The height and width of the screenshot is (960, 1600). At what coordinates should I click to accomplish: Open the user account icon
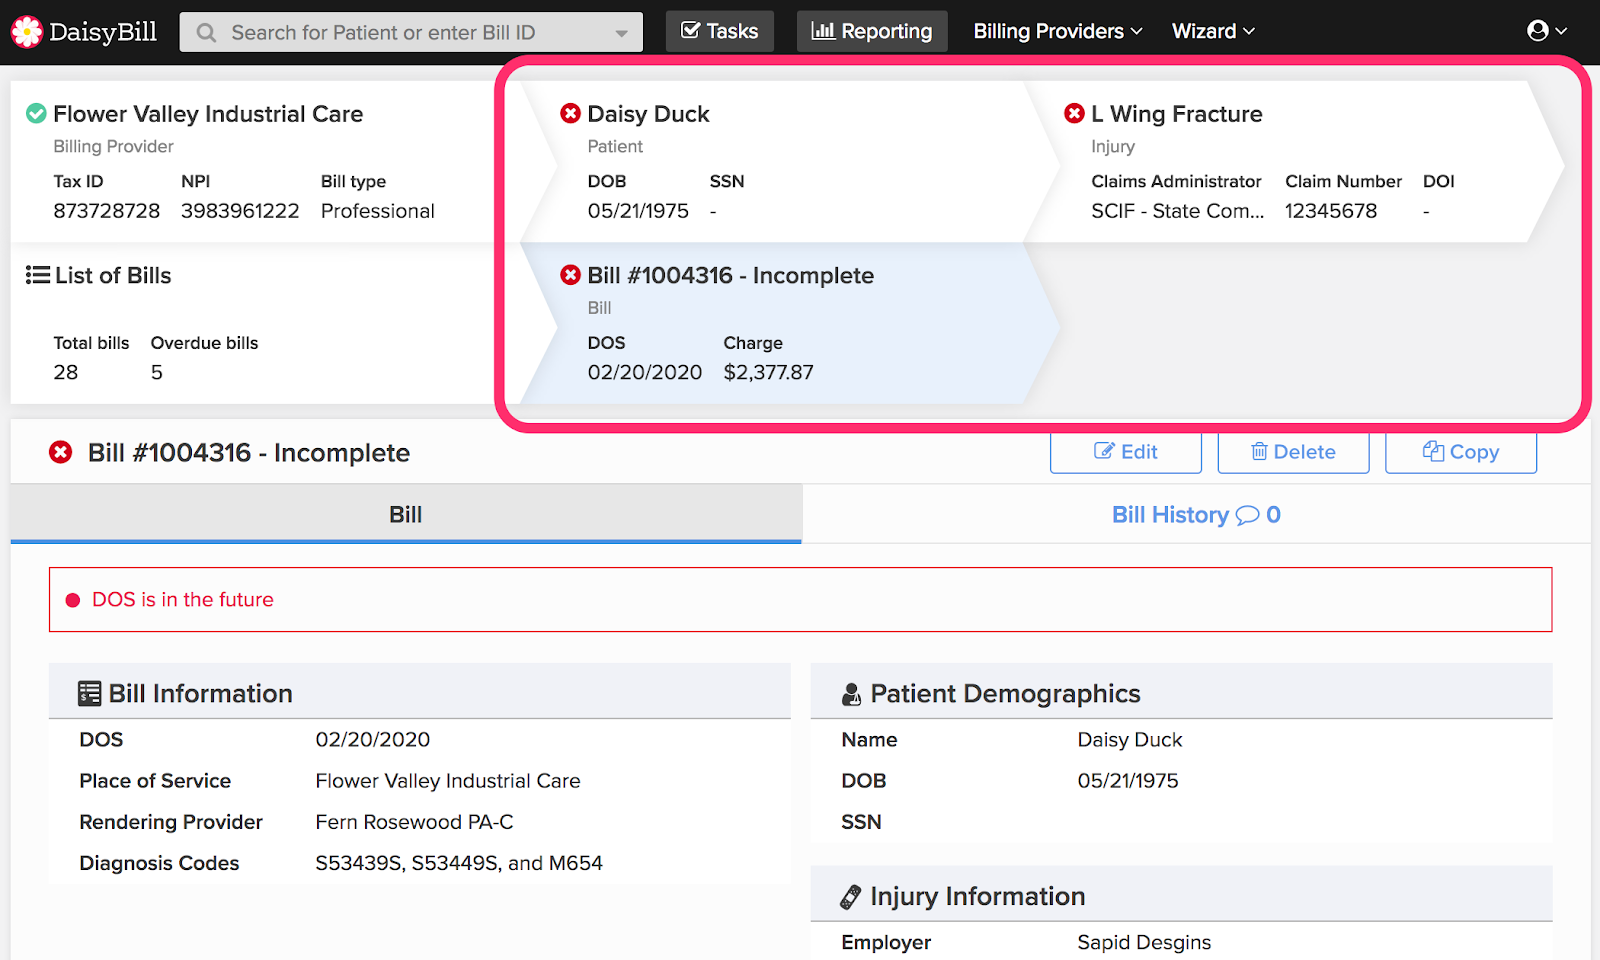tap(1537, 31)
